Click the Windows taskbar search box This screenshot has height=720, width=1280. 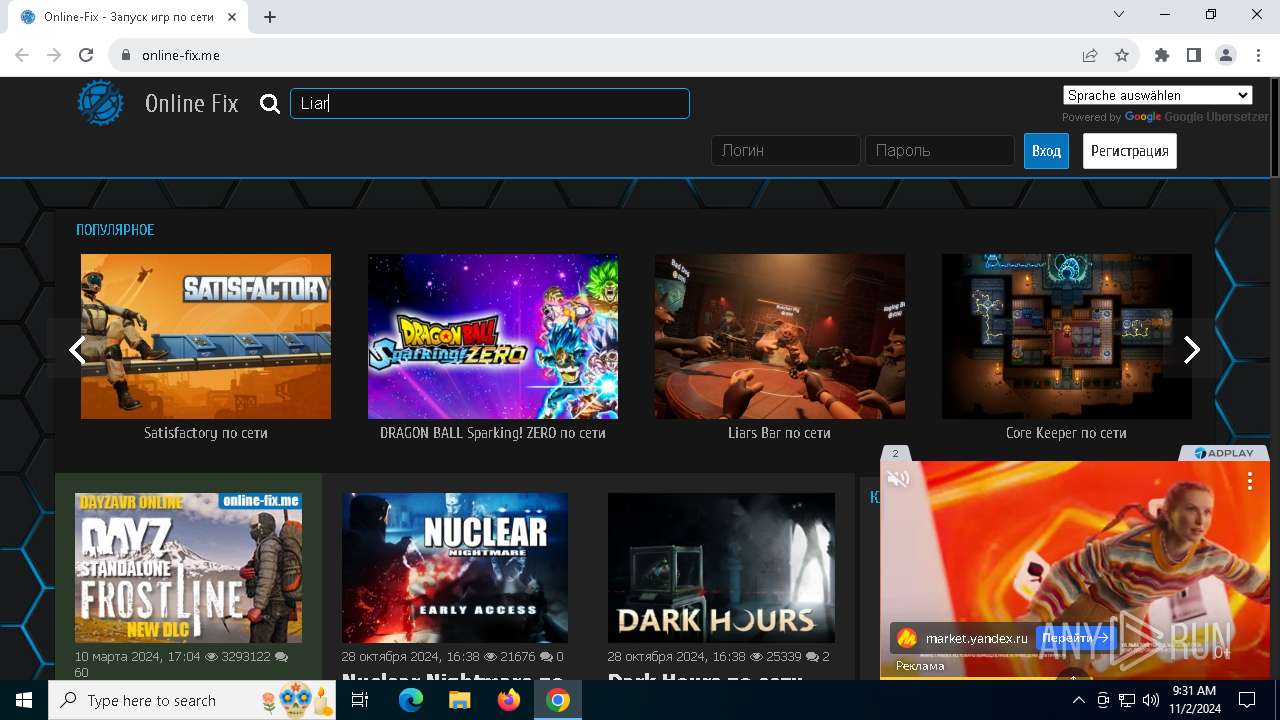[193, 700]
